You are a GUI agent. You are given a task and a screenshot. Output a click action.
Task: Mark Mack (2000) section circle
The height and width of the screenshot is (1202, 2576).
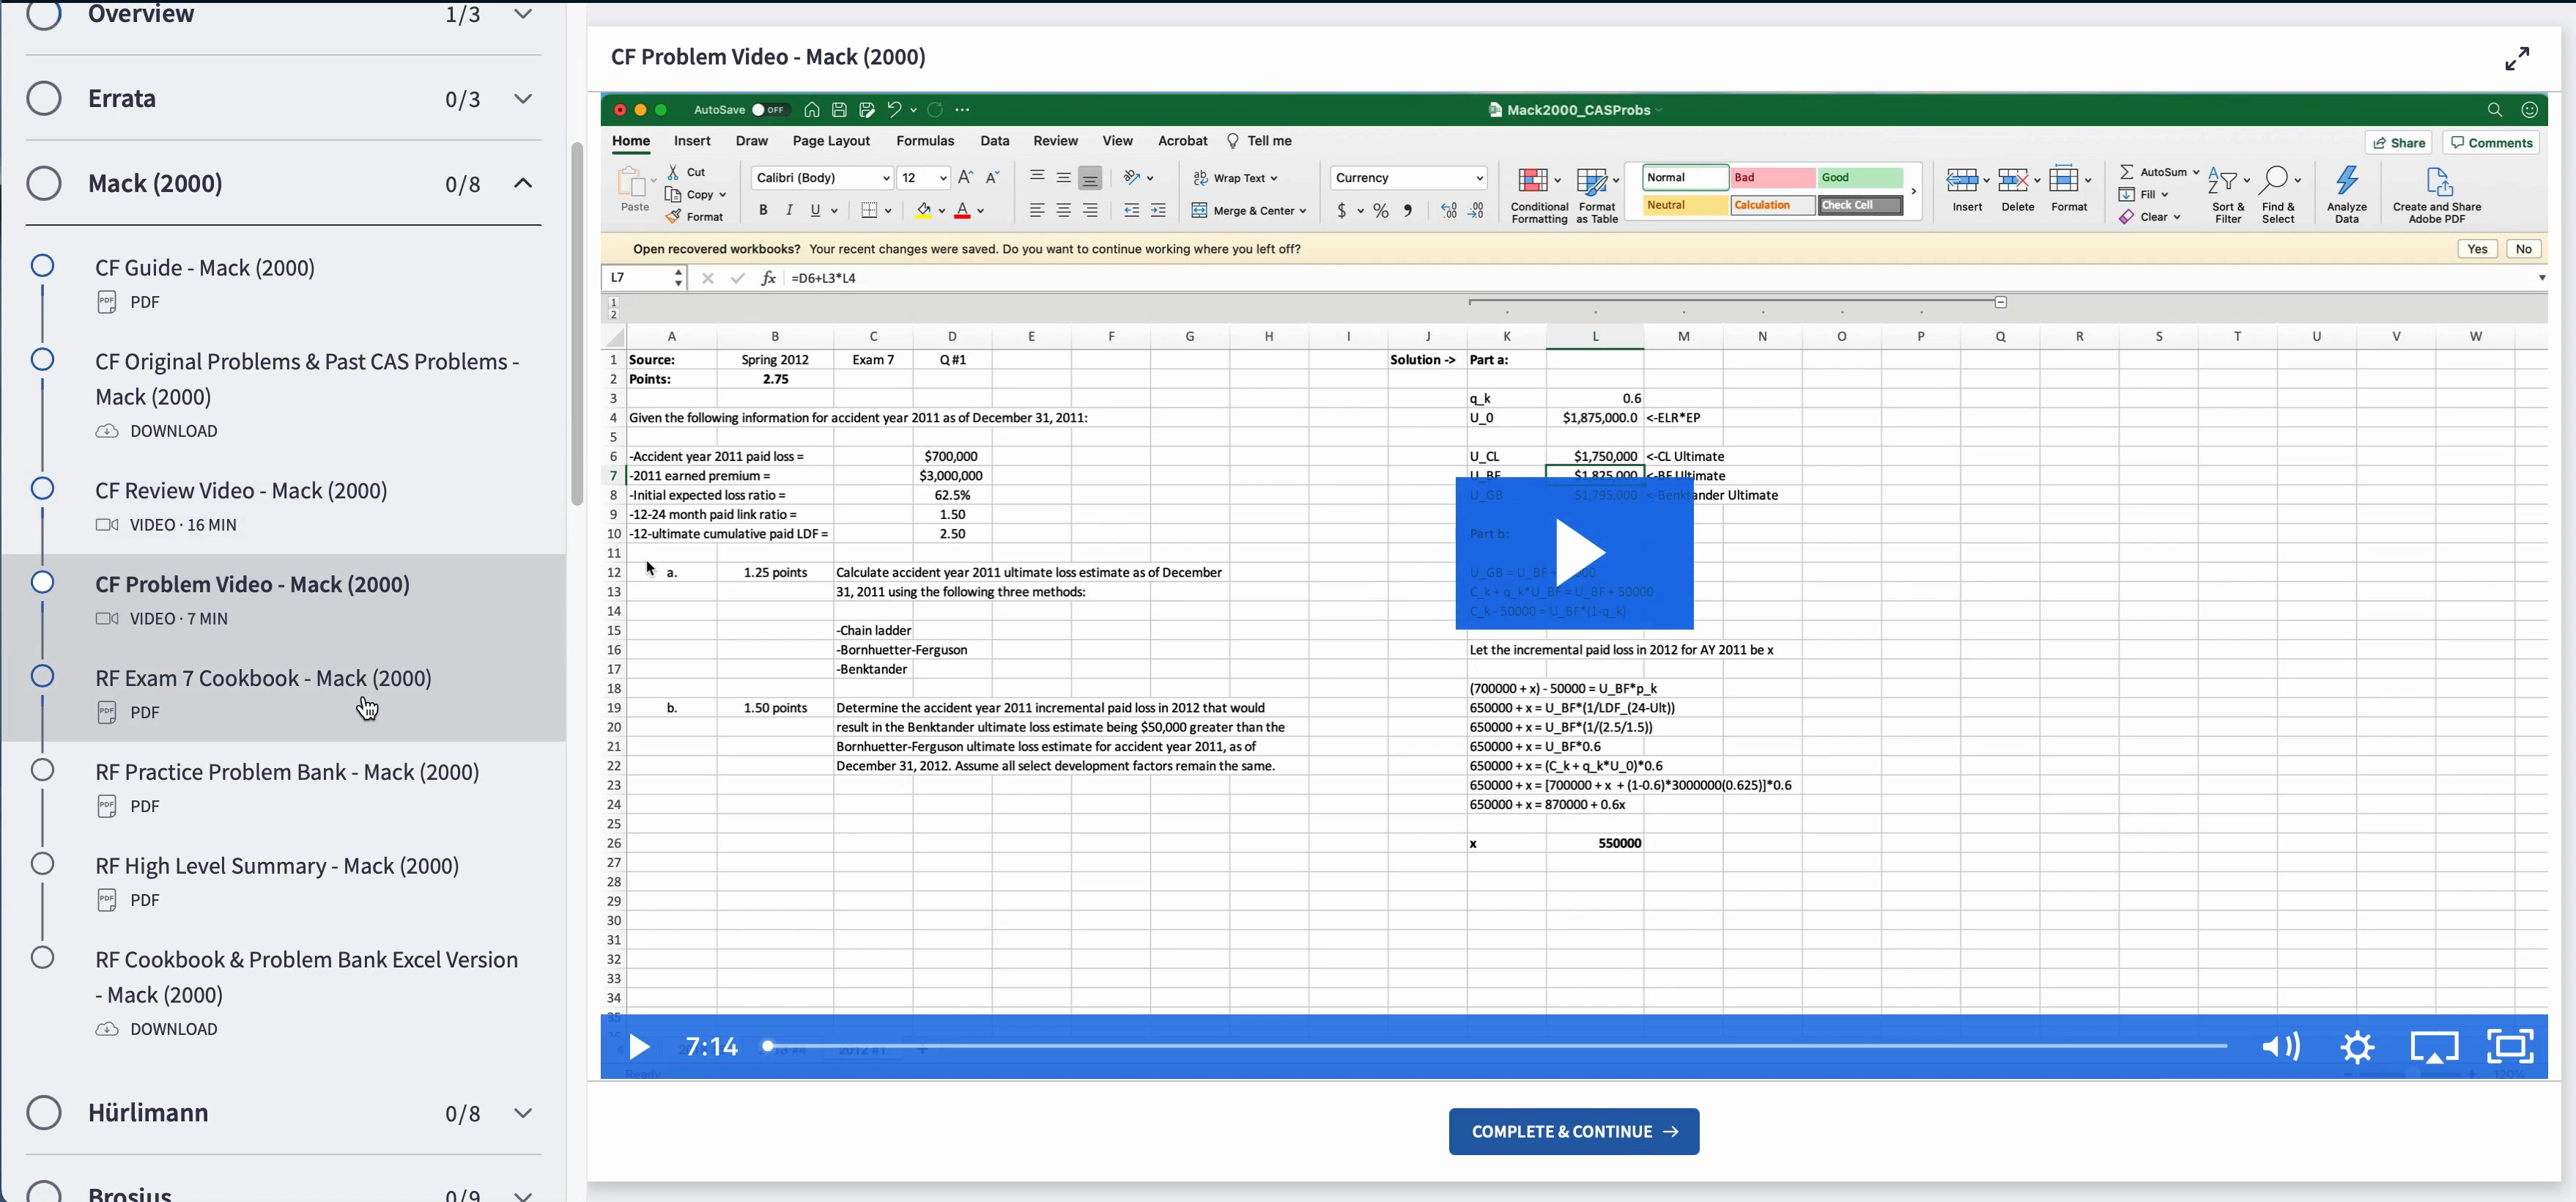44,183
